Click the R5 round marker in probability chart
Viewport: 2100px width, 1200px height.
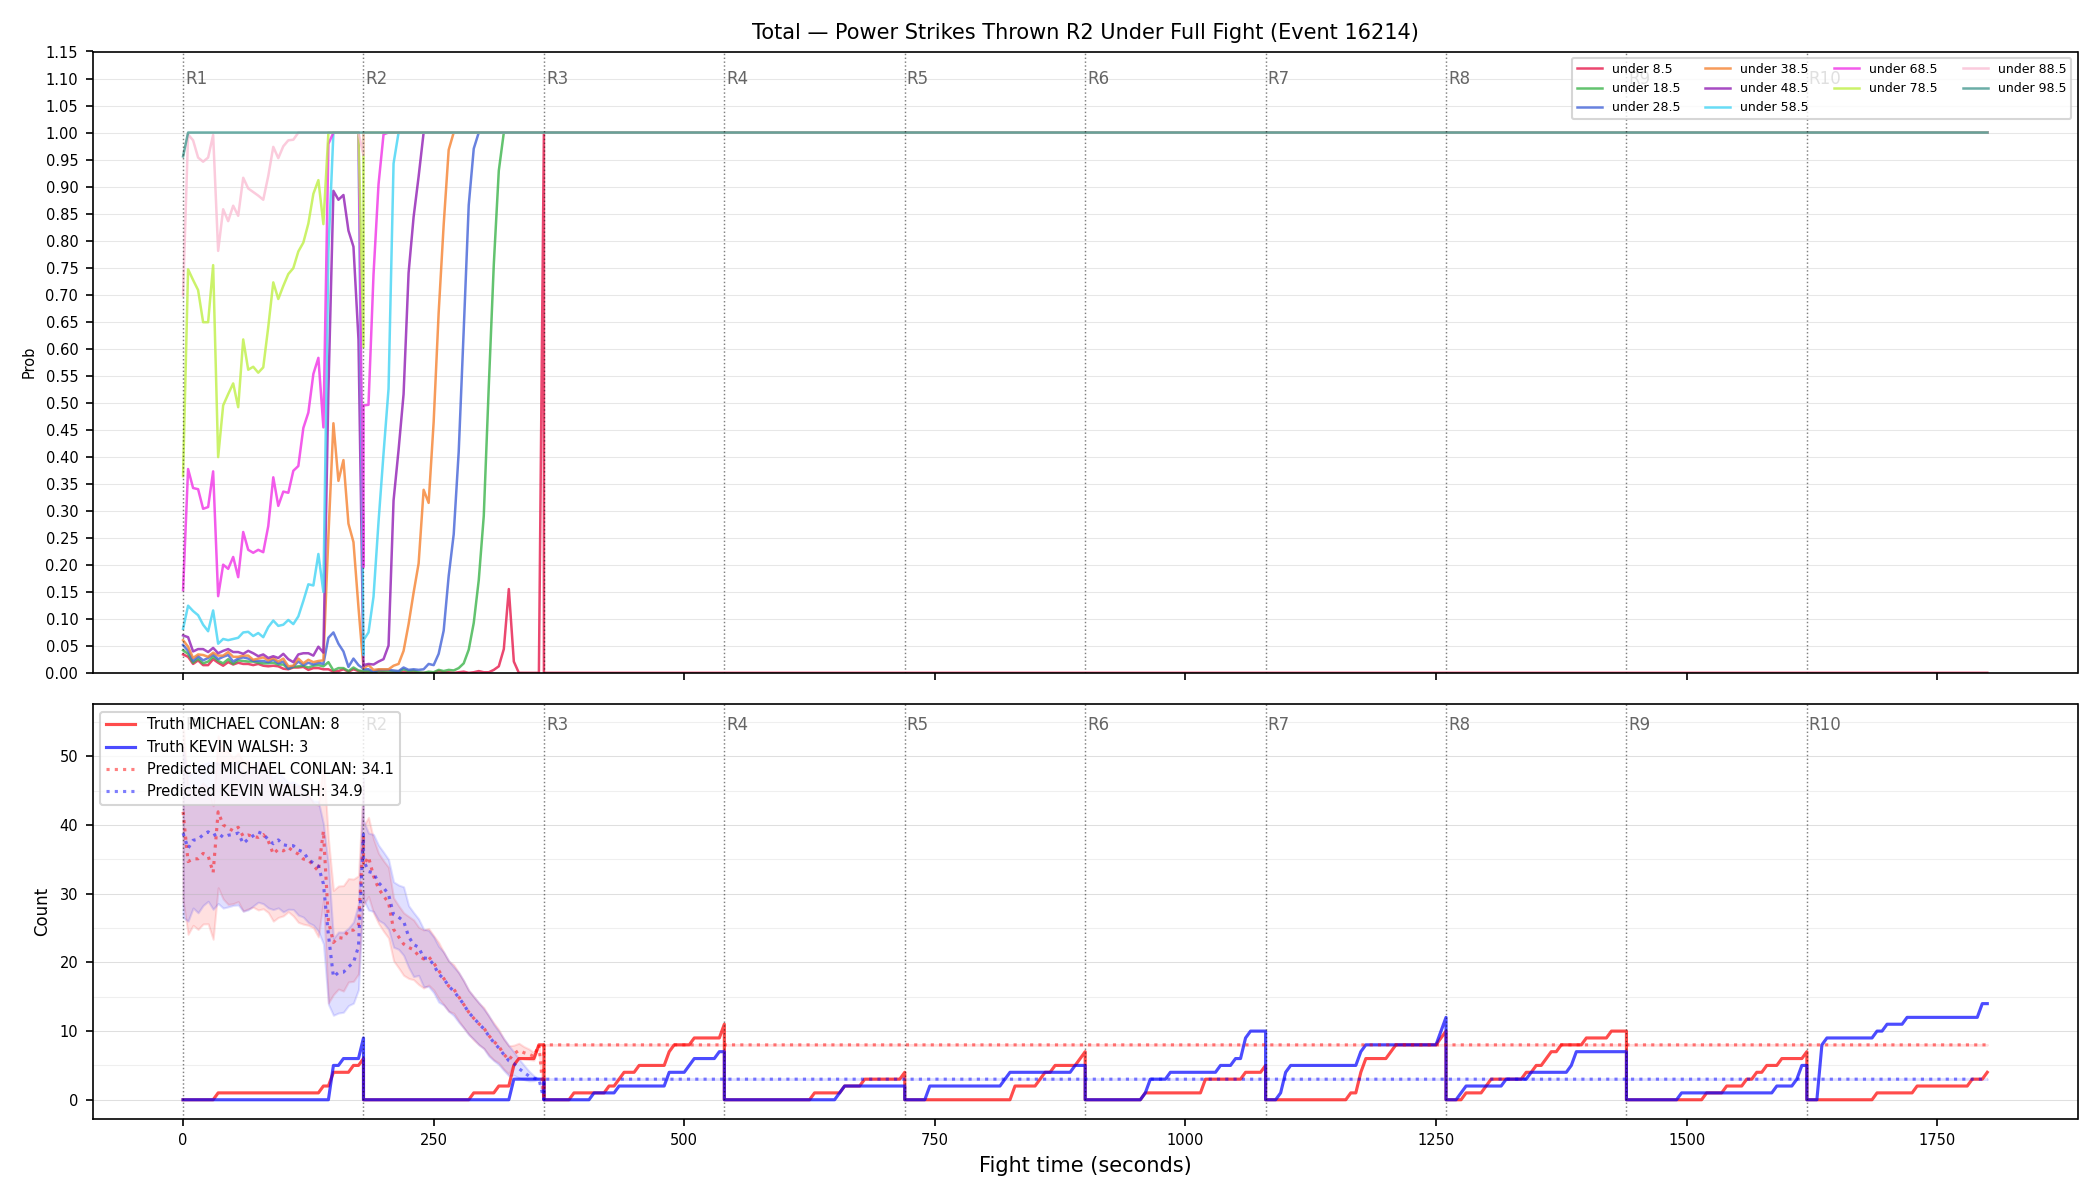click(917, 78)
